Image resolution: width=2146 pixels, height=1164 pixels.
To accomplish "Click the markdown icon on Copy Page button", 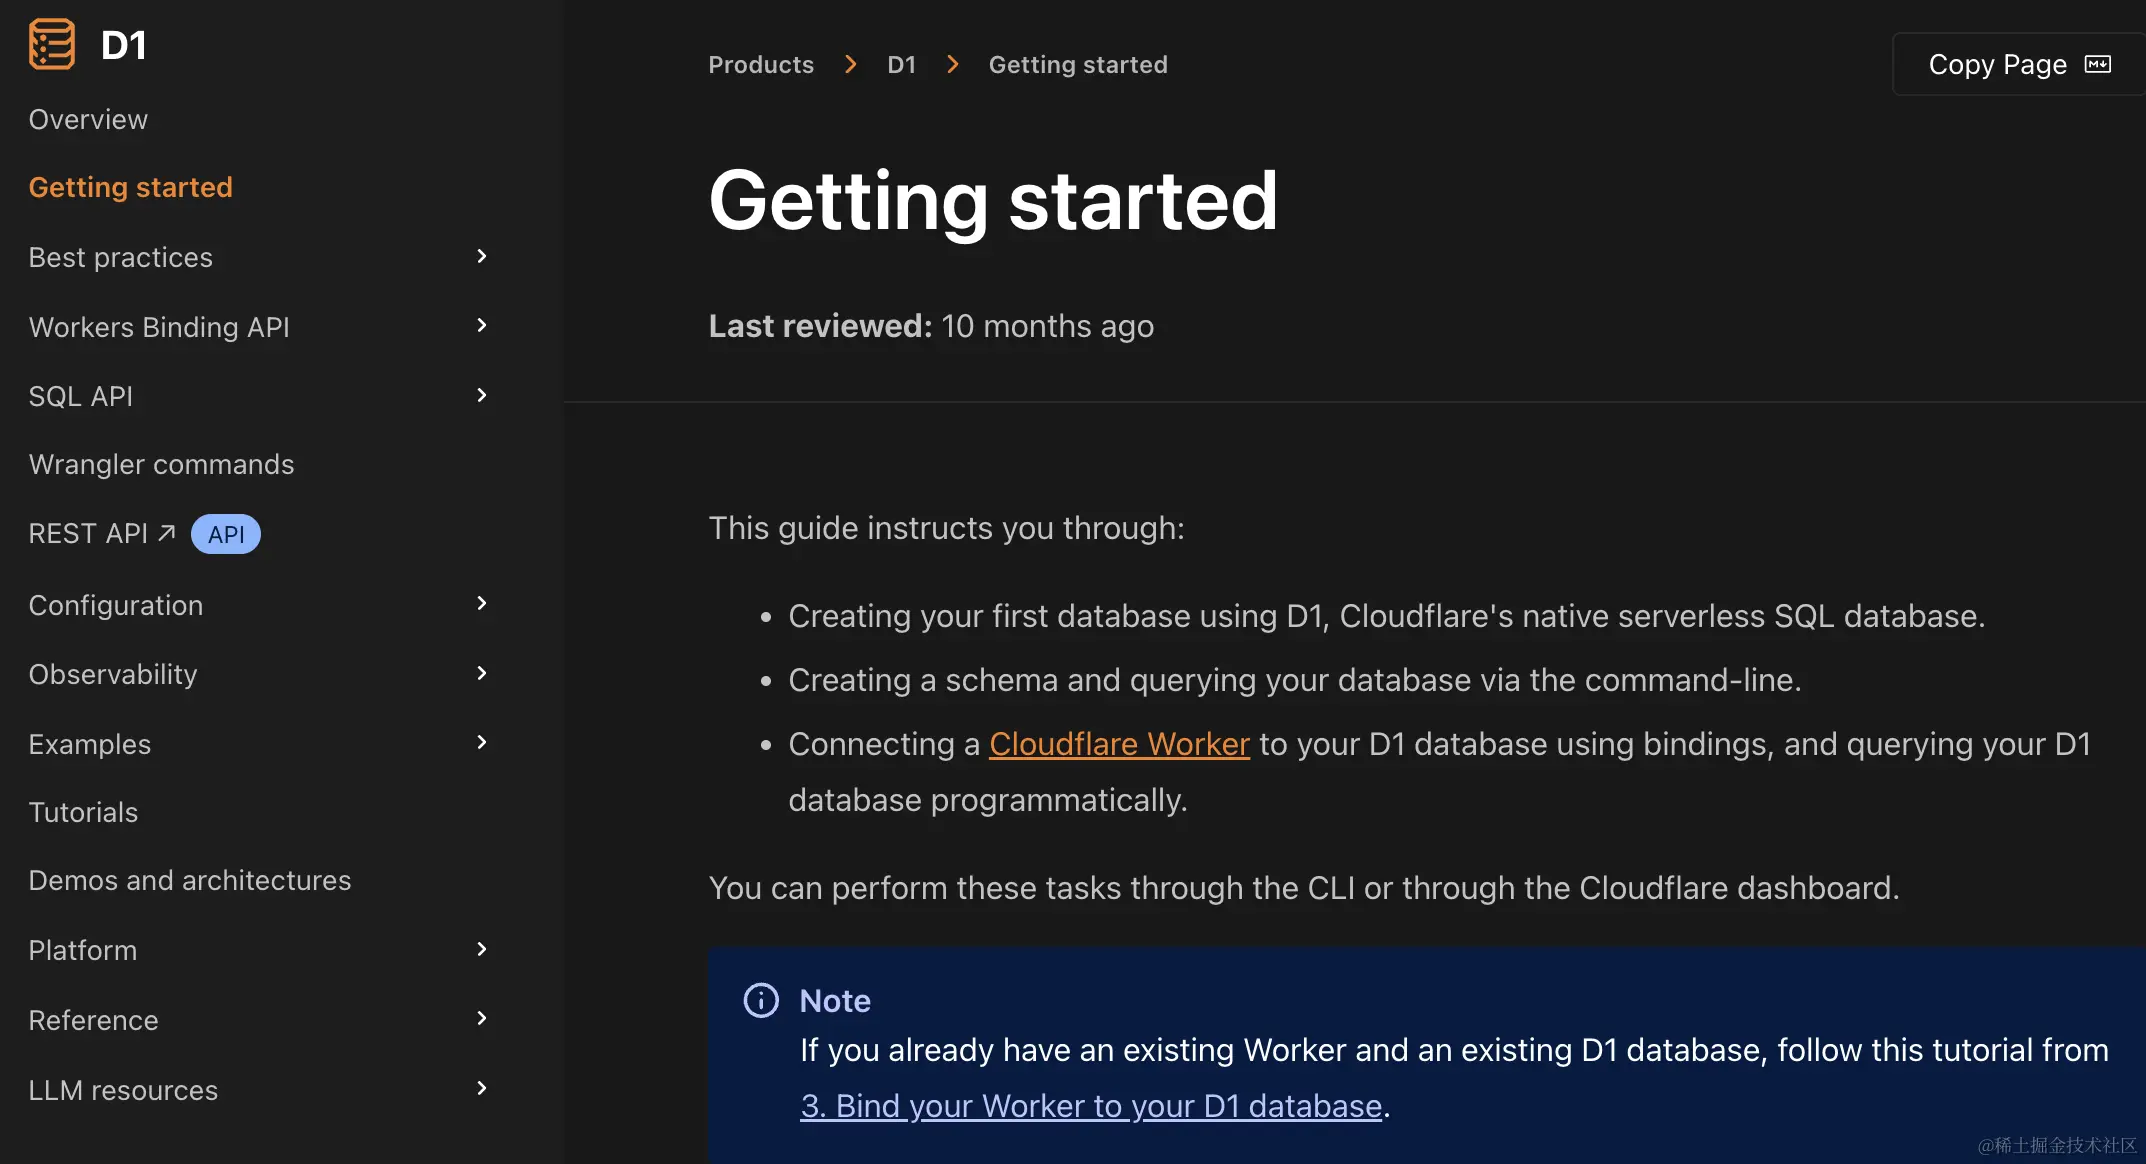I will (x=2098, y=63).
